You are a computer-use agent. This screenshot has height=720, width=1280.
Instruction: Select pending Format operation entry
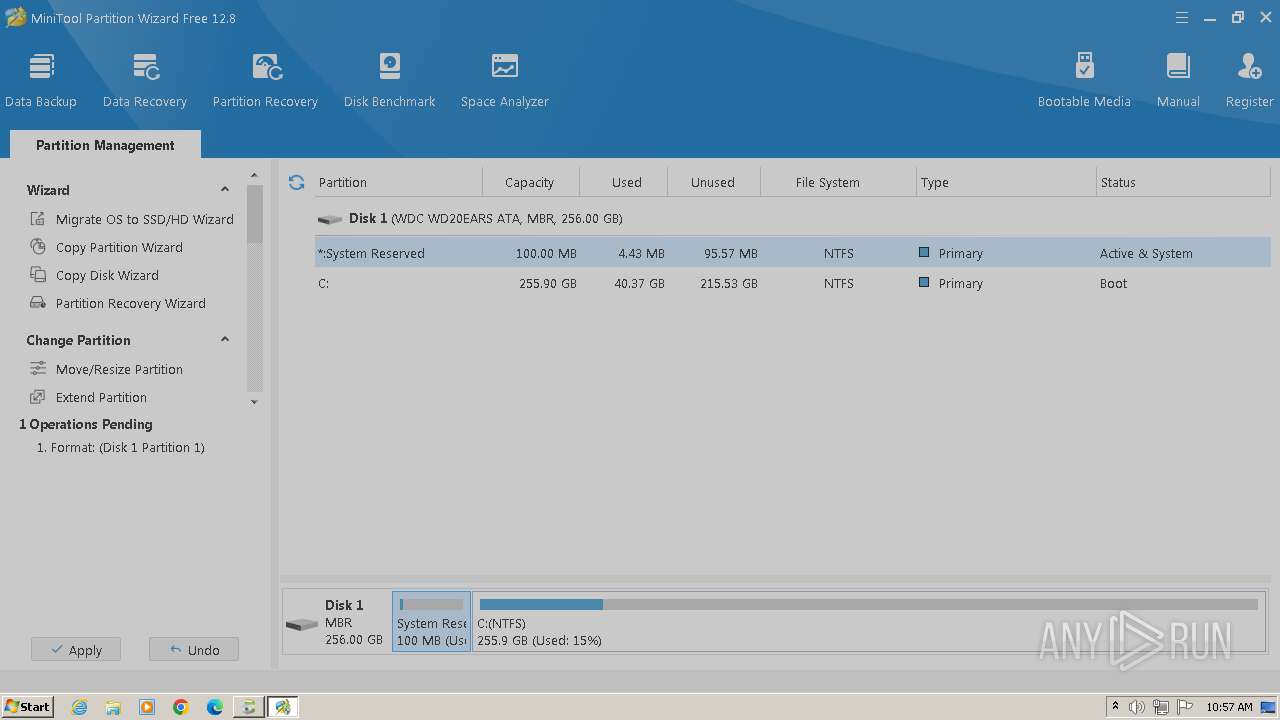coord(120,447)
